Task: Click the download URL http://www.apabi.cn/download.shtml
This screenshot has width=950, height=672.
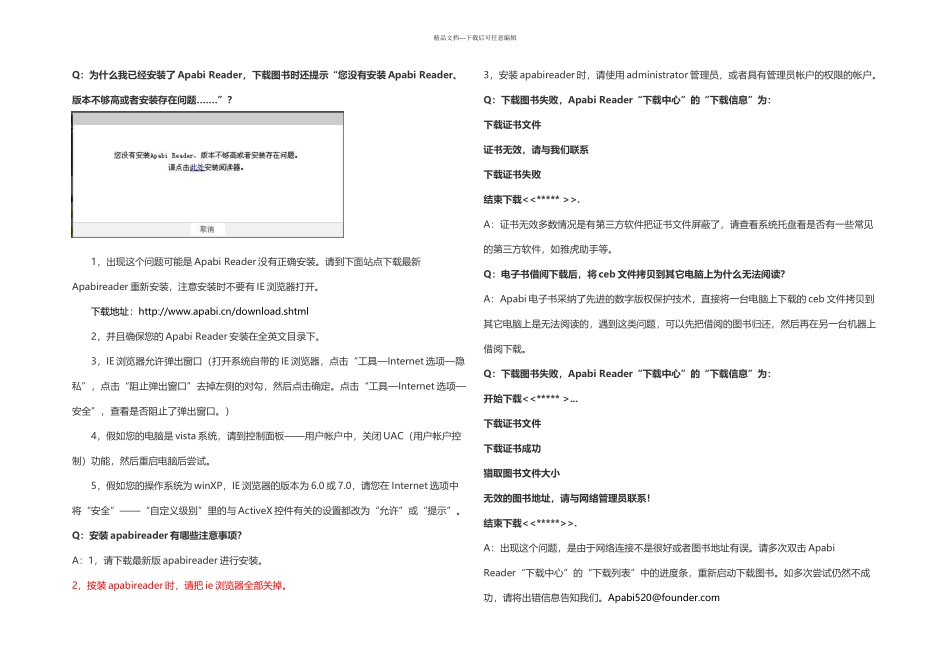Action: click(224, 311)
